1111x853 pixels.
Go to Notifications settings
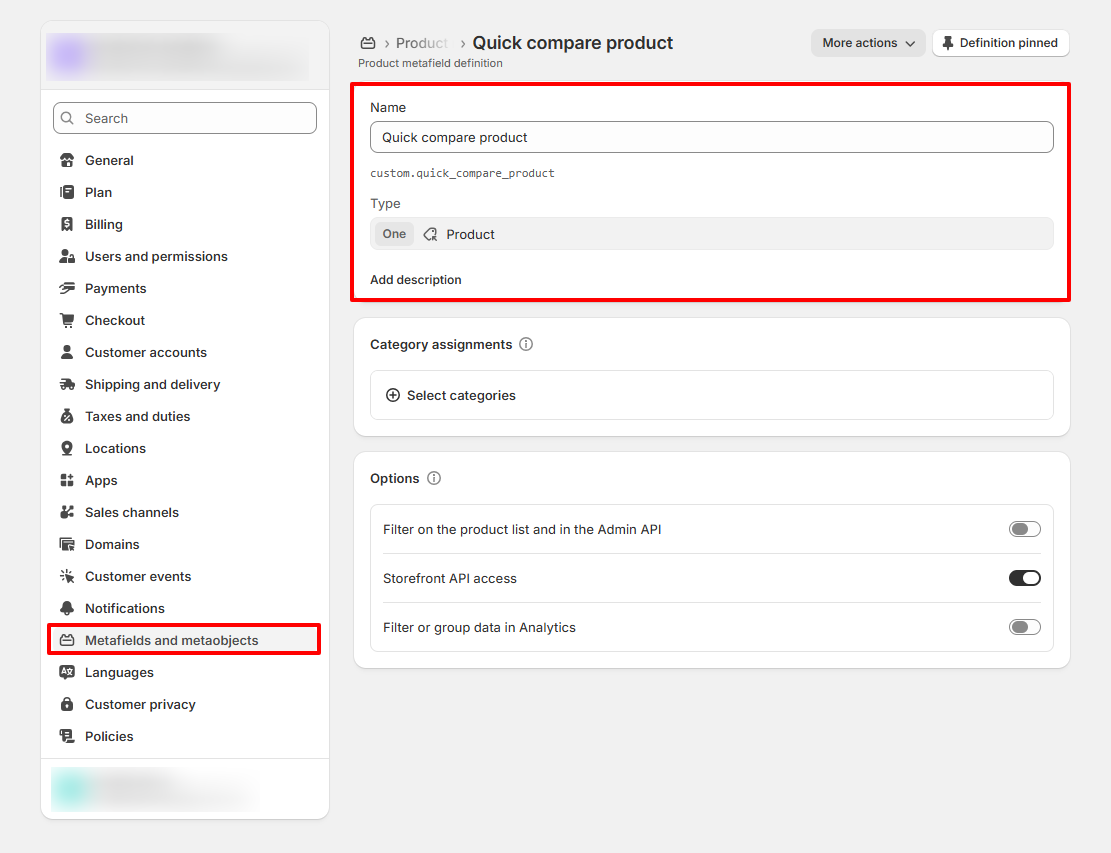184,608
